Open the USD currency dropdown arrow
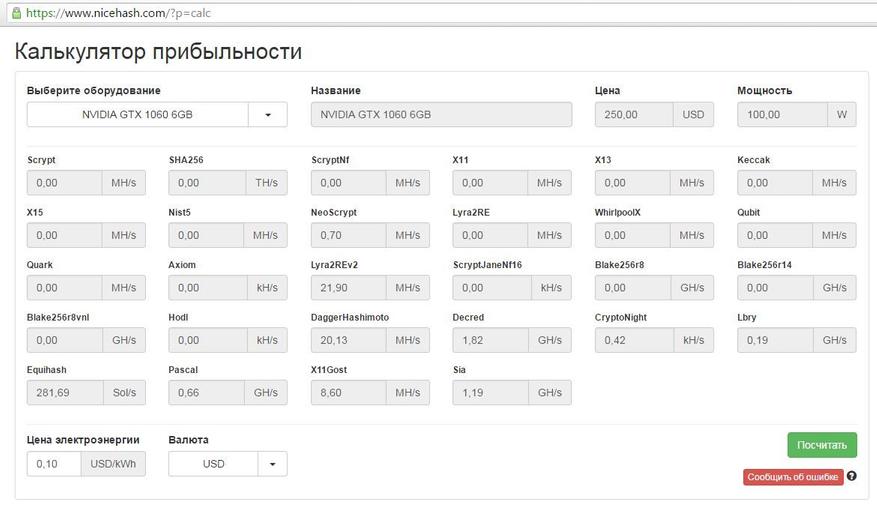Screen dimensions: 877x505 pos(272,464)
